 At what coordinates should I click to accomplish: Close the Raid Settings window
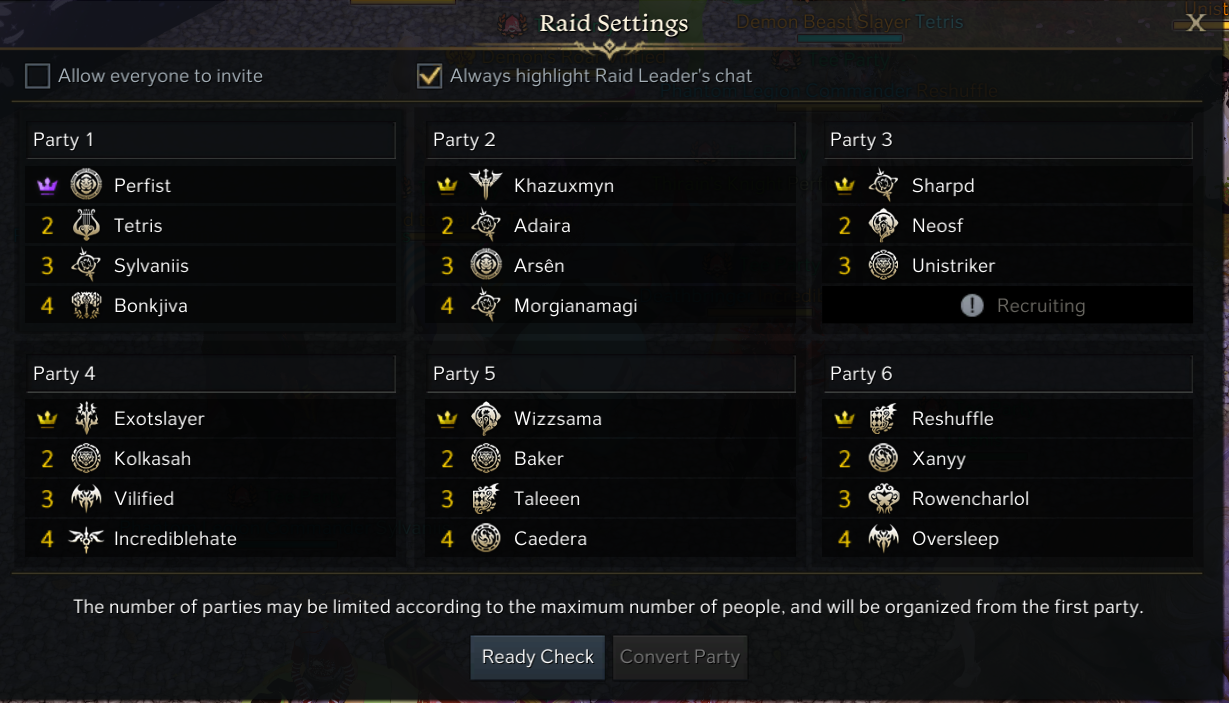click(1195, 23)
